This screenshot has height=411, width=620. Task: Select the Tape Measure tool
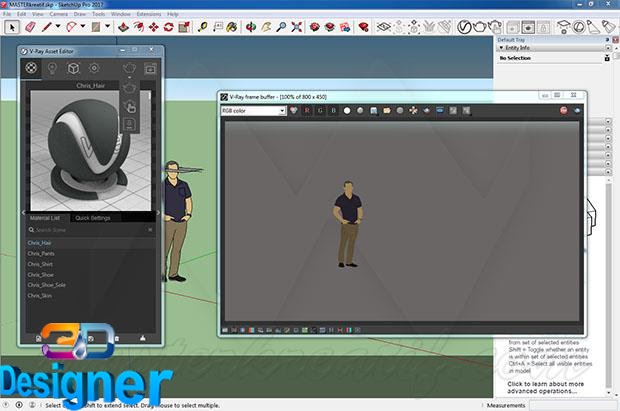point(202,27)
